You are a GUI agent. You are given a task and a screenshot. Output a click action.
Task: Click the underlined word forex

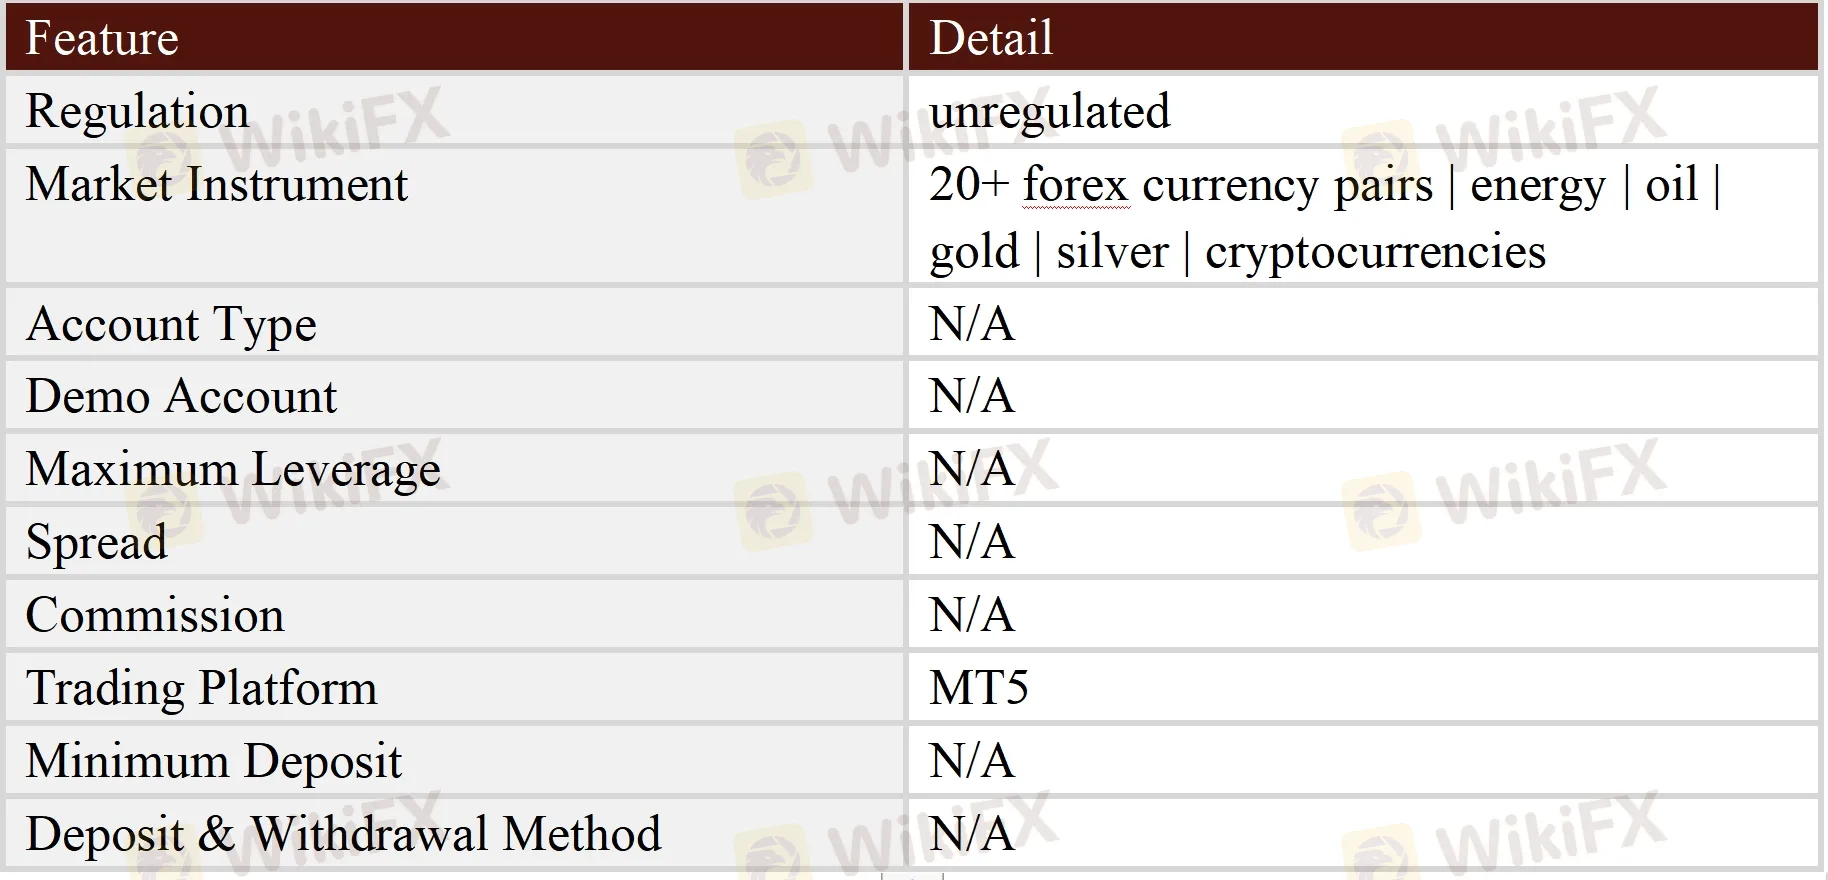[x=1075, y=185]
